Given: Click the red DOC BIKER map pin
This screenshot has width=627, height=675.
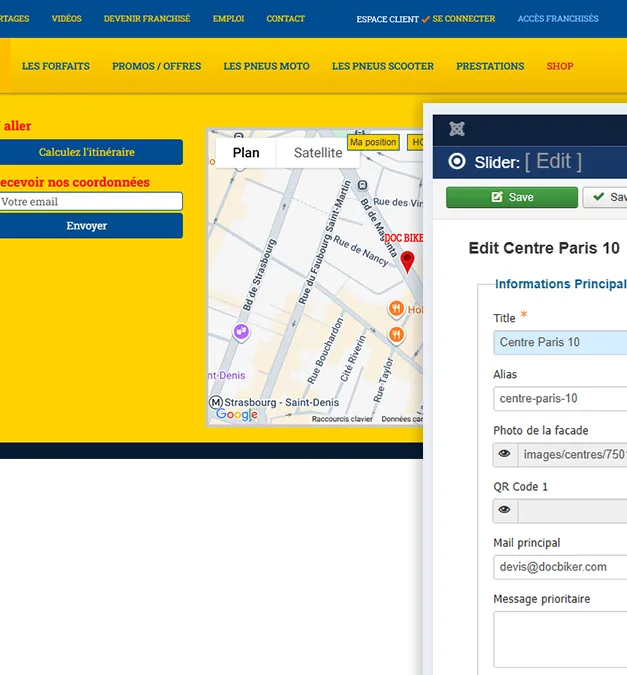Looking at the screenshot, I should click(407, 262).
